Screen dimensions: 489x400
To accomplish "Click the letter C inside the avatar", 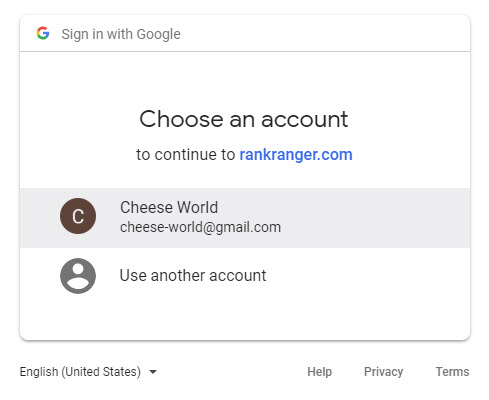I will point(78,216).
